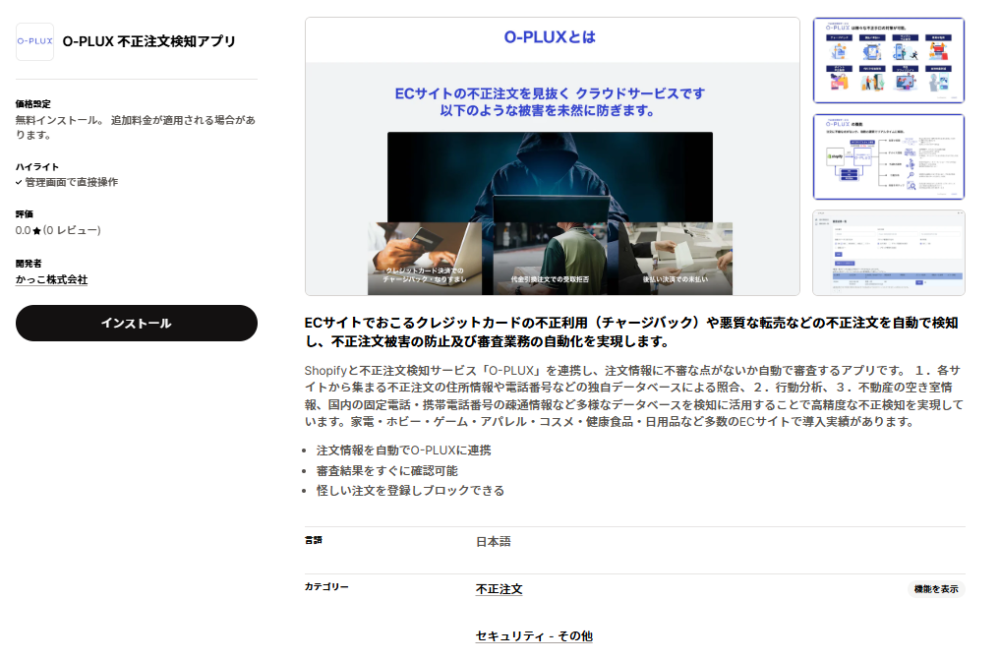
Task: Open the third thumbnail showing admin screen
Action: 888,253
